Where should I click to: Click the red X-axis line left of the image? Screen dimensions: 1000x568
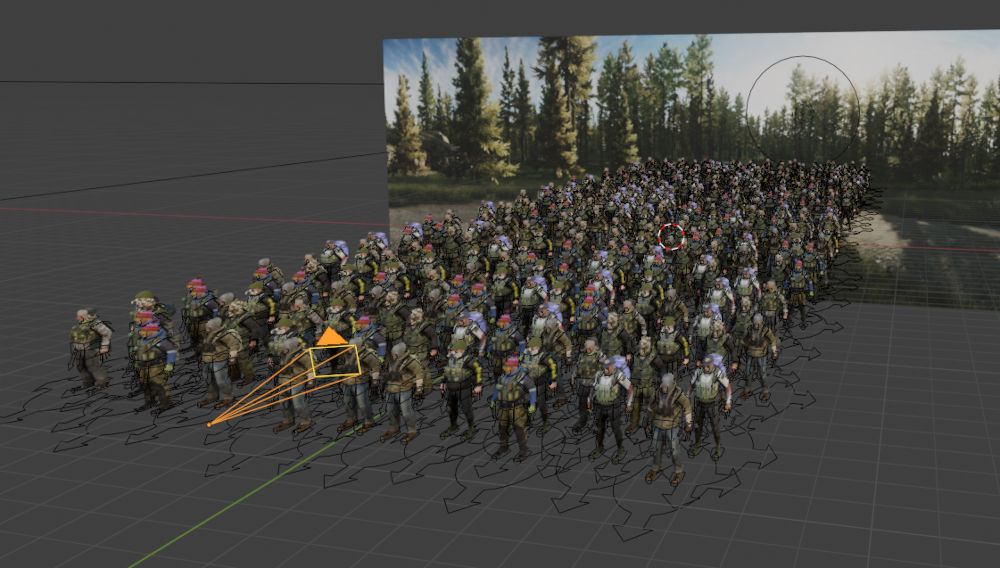coord(200,216)
